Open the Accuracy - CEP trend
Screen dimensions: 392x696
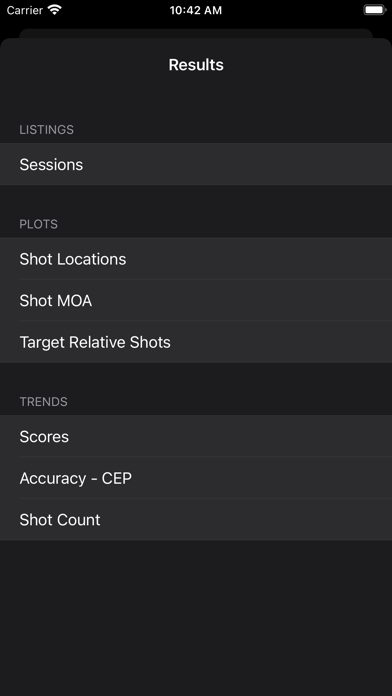point(196,478)
